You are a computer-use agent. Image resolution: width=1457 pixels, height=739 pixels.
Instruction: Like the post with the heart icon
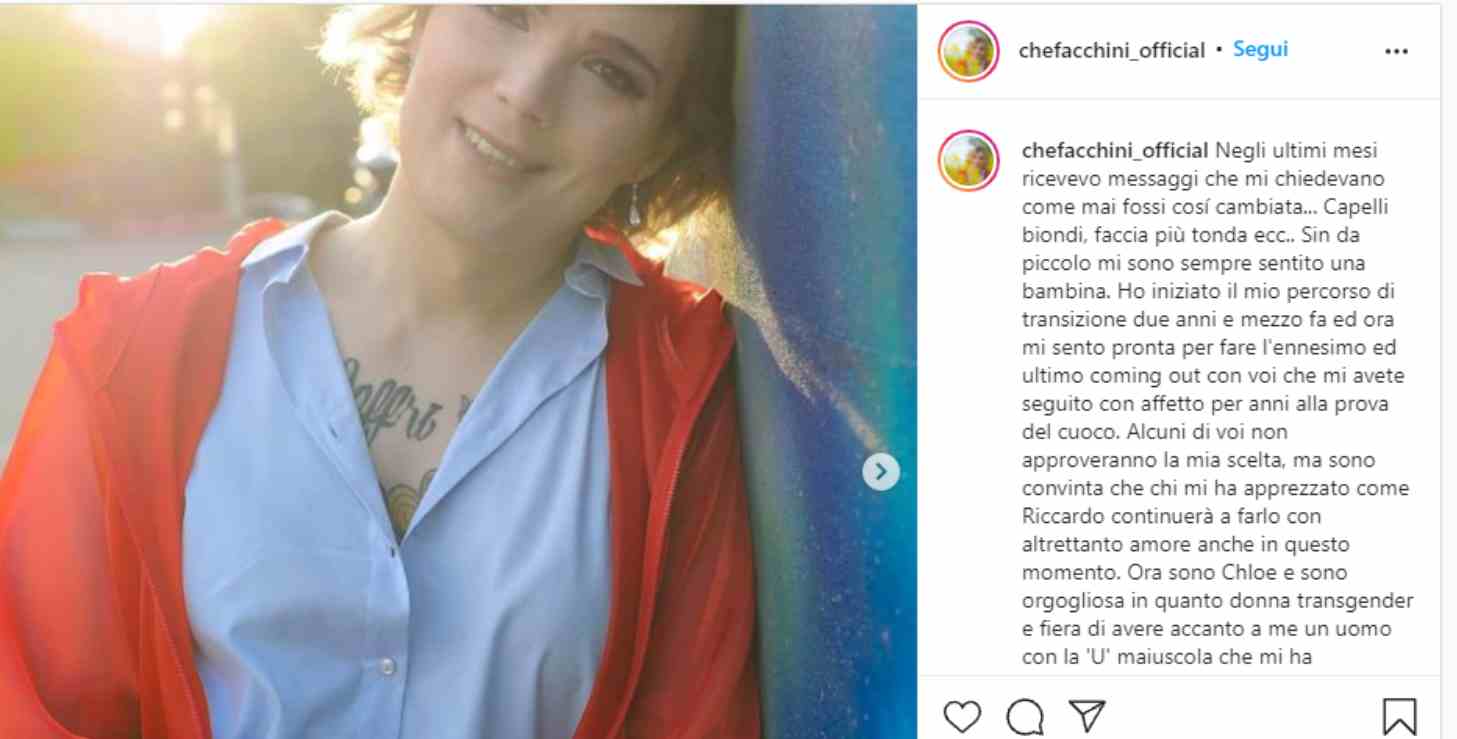pyautogui.click(x=962, y=716)
